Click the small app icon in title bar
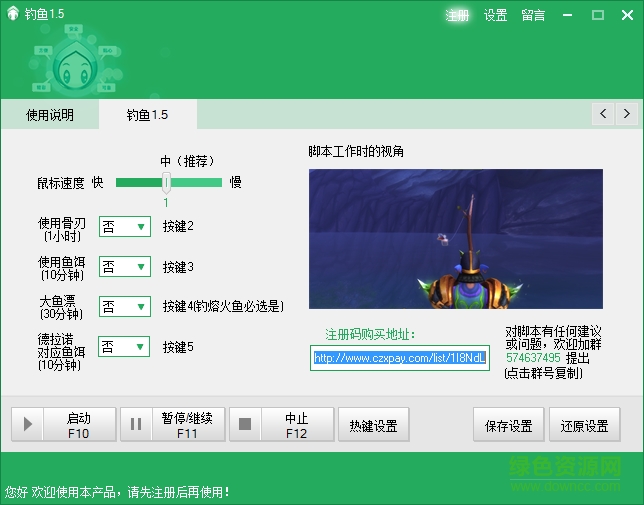 12,15
